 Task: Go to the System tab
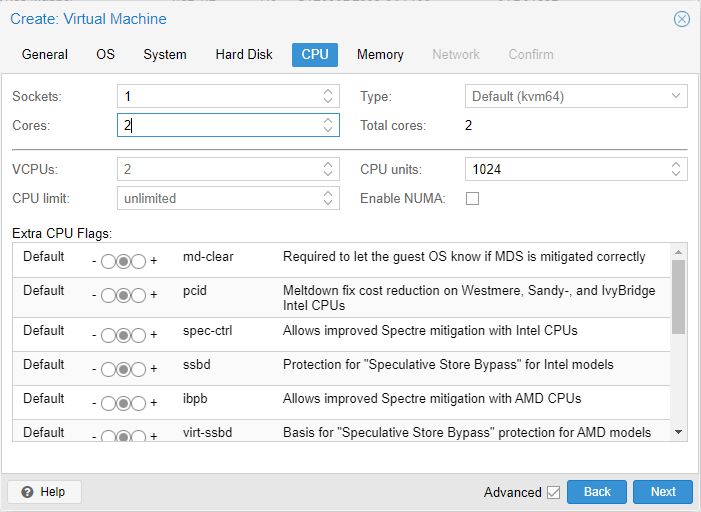point(165,55)
